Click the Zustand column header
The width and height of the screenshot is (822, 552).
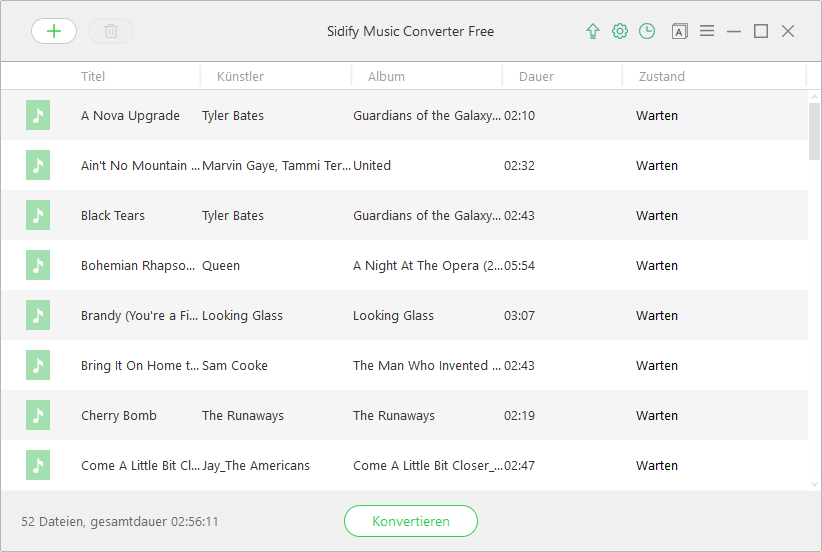click(662, 76)
